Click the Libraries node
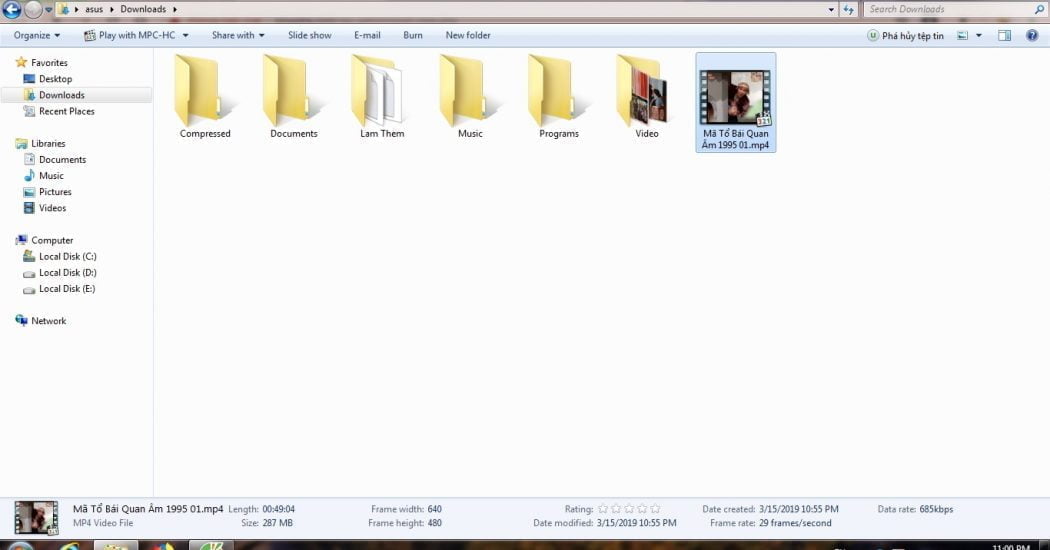The width and height of the screenshot is (1050, 550). (x=48, y=143)
